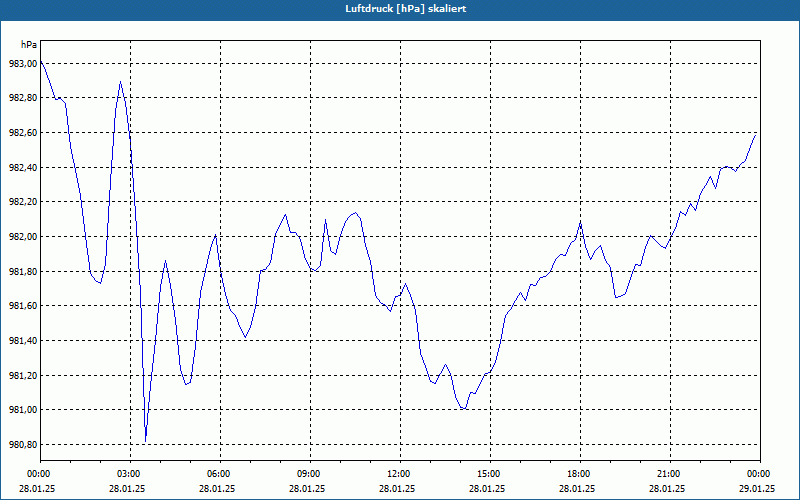Select the y-axis value 982,80

22,98
